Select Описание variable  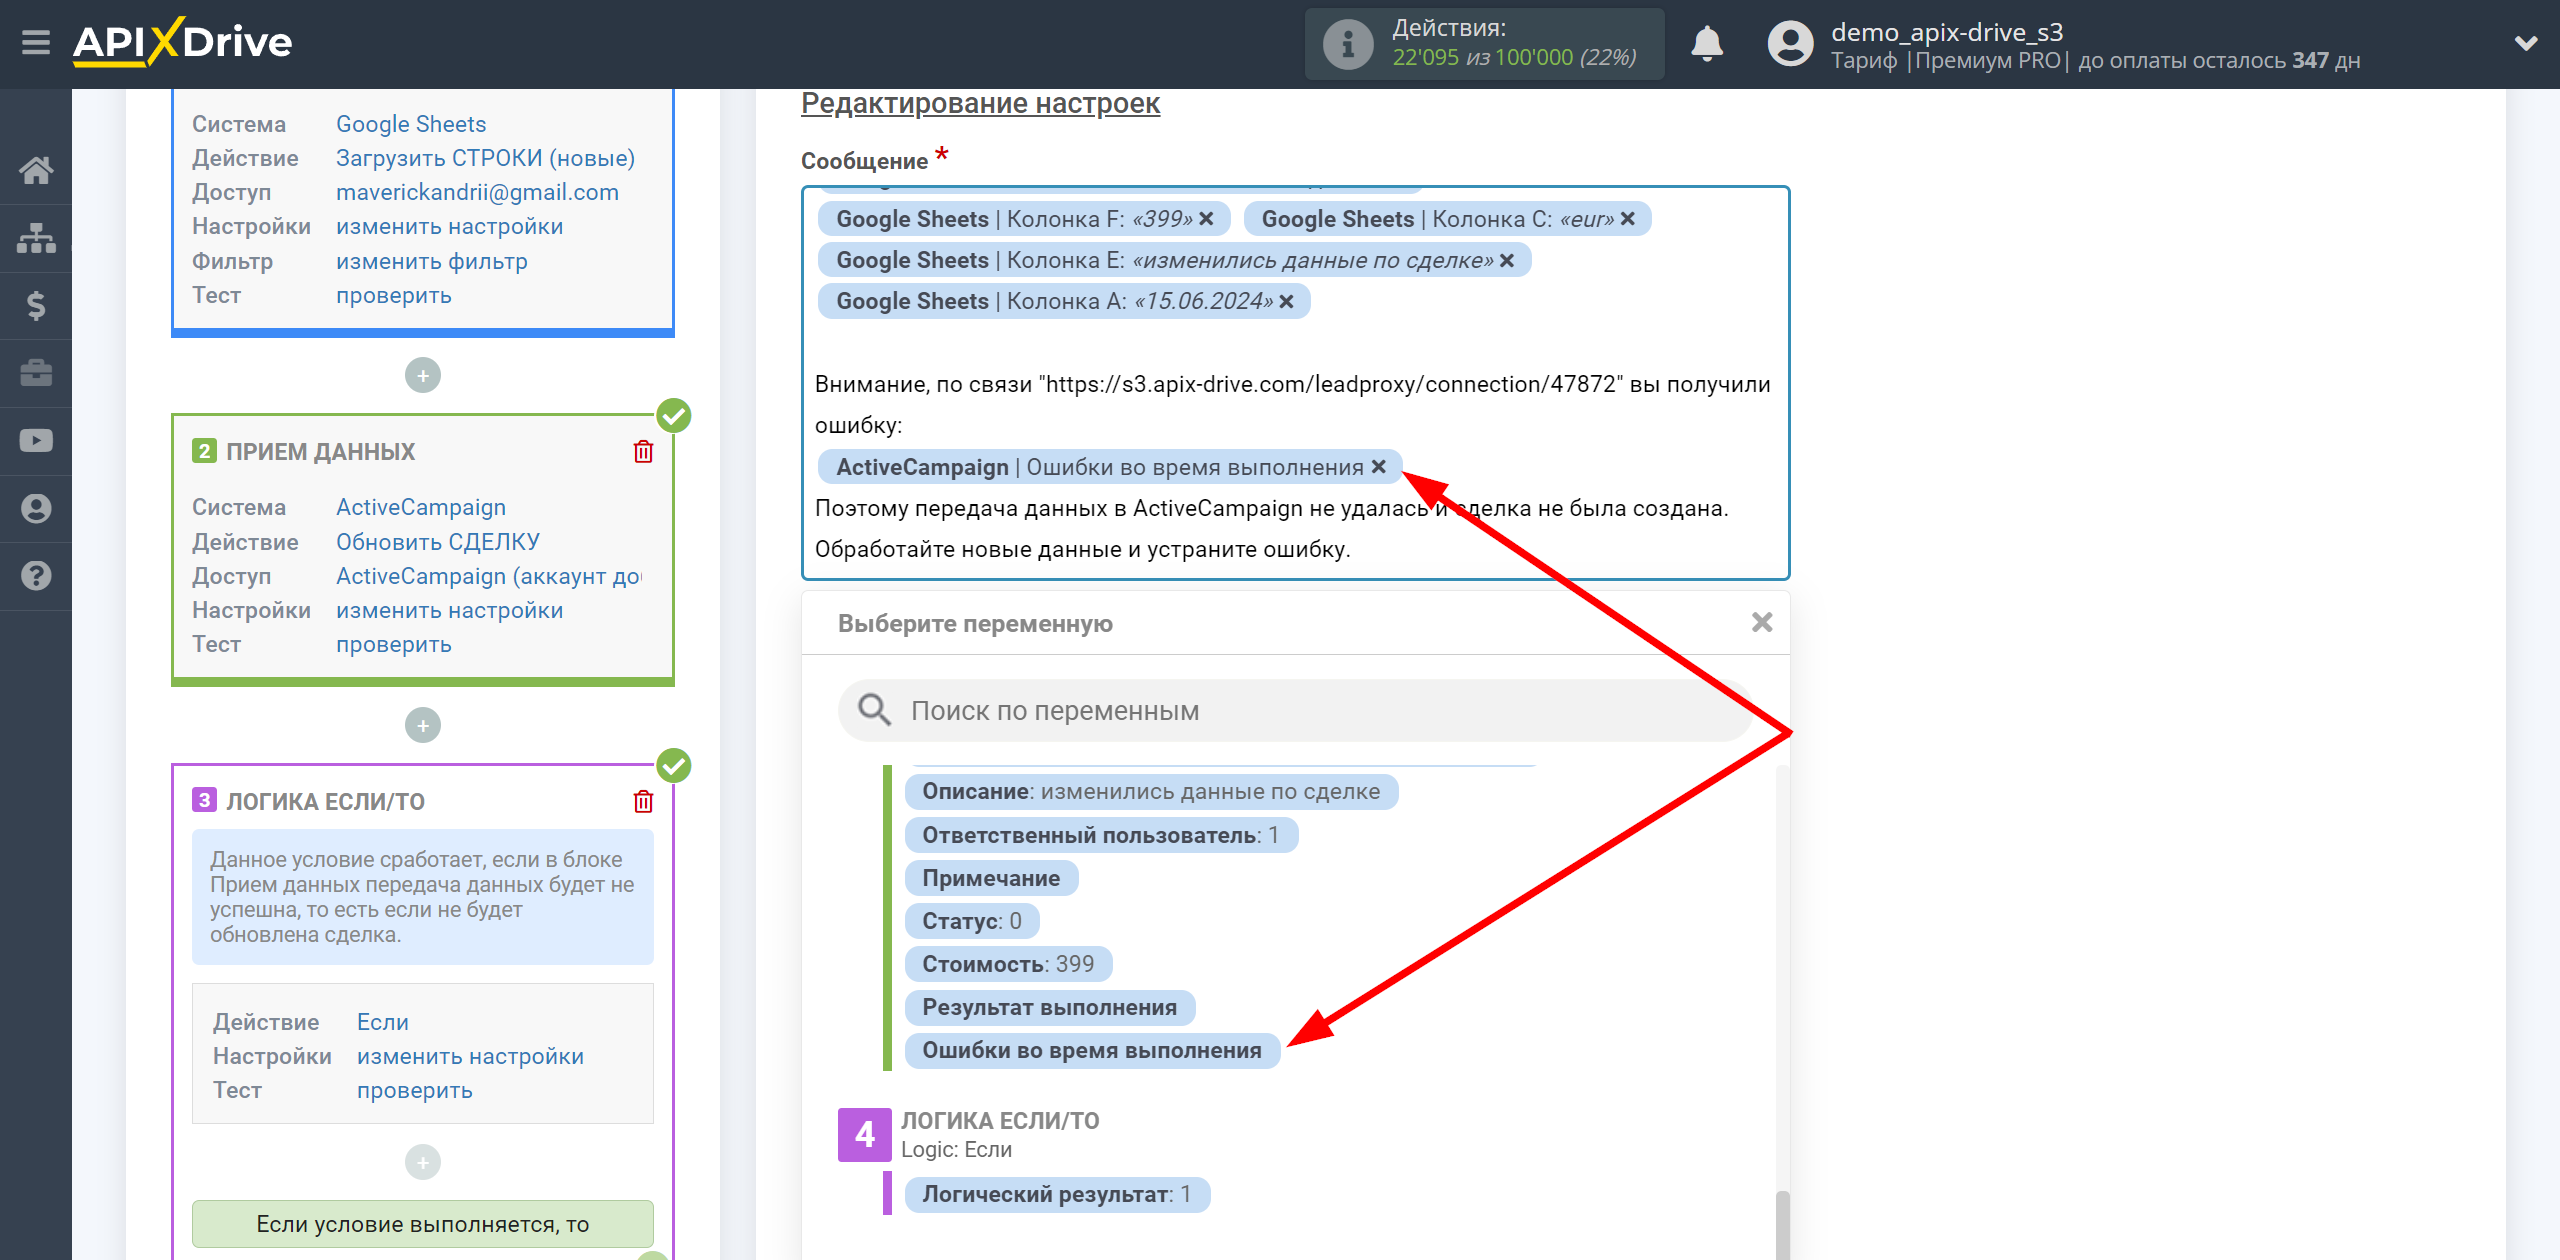pos(1150,791)
